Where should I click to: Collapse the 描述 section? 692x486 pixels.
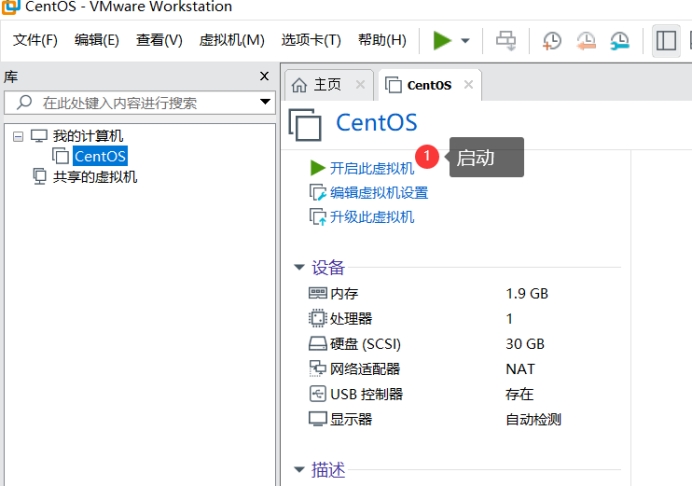[299, 469]
